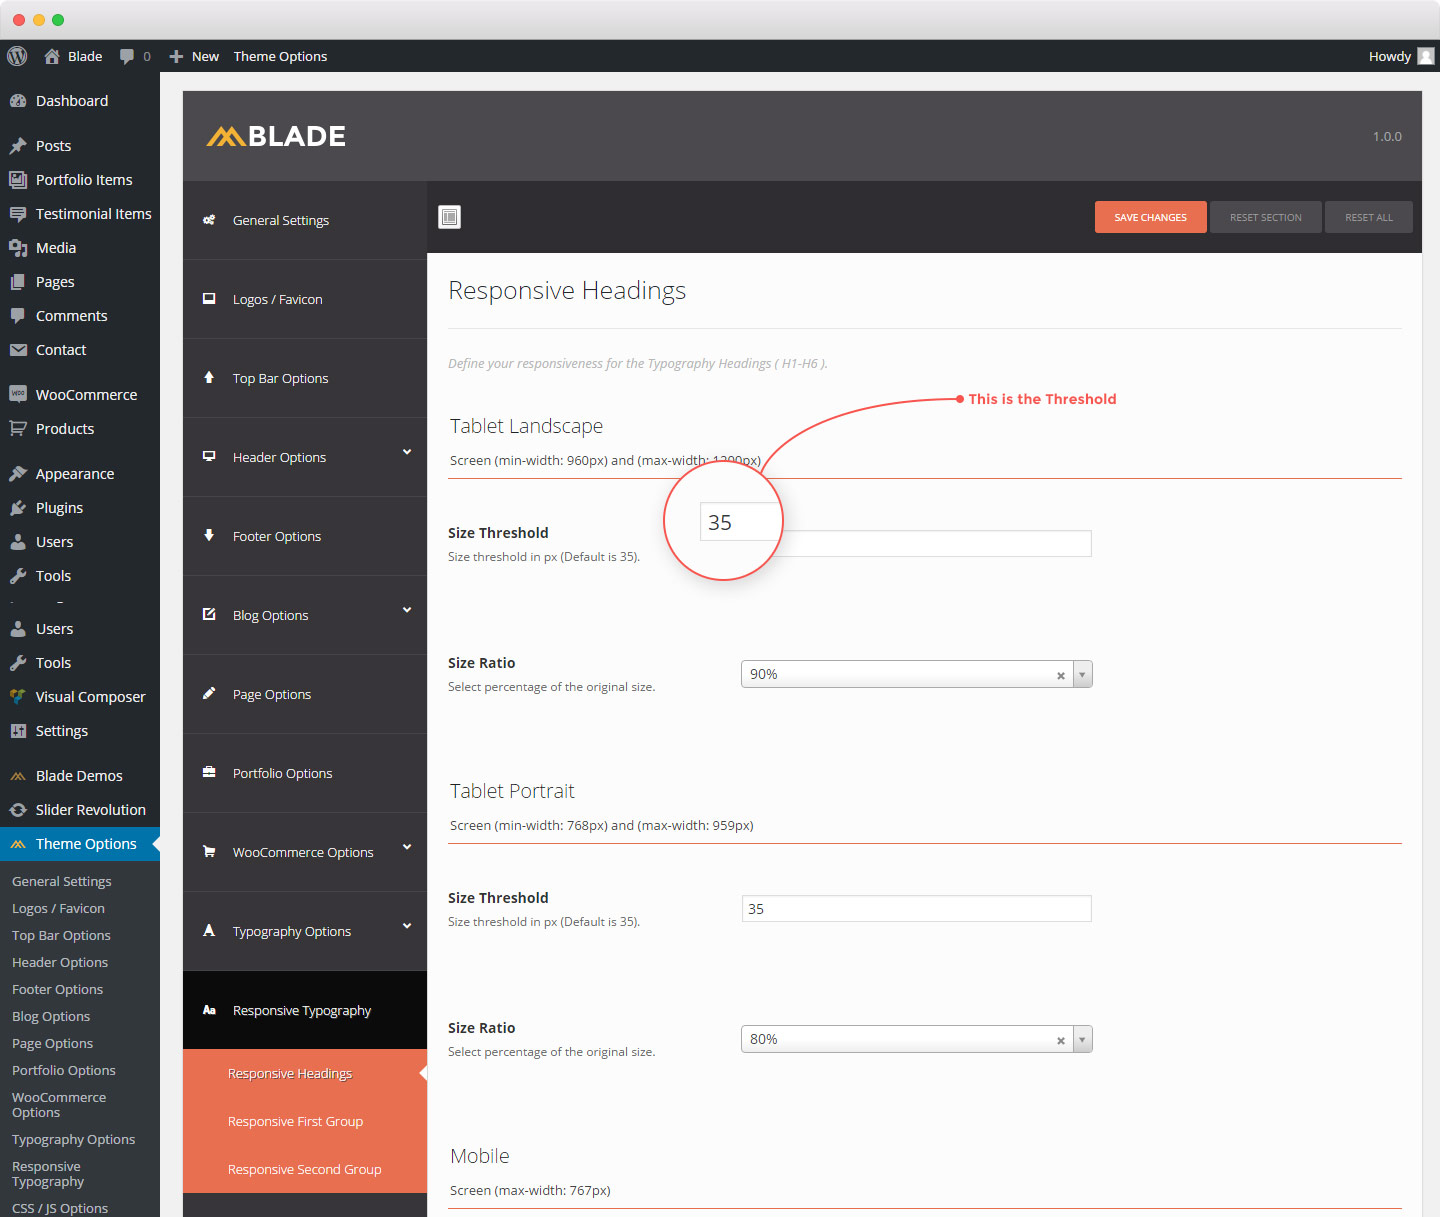Click the Reset Section button
This screenshot has width=1440, height=1217.
[1265, 217]
